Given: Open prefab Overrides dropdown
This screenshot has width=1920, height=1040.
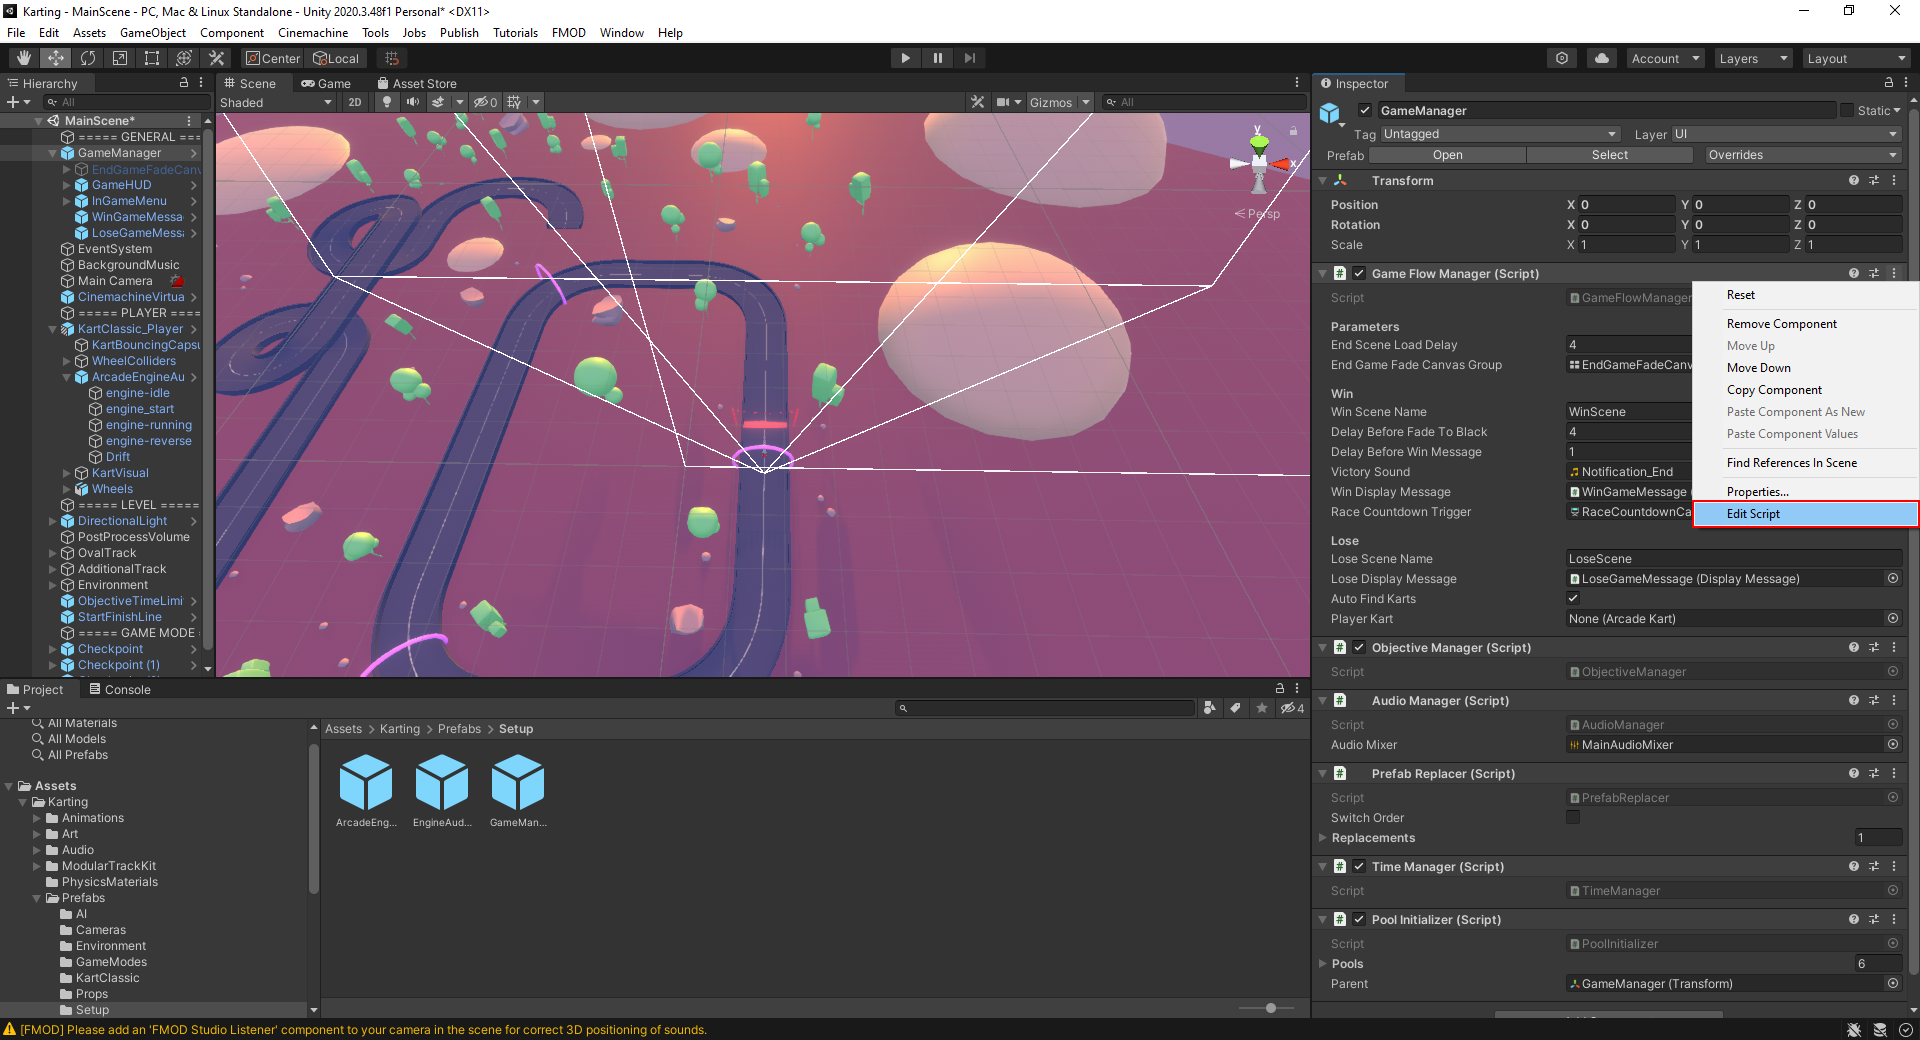Looking at the screenshot, I should coord(1802,155).
